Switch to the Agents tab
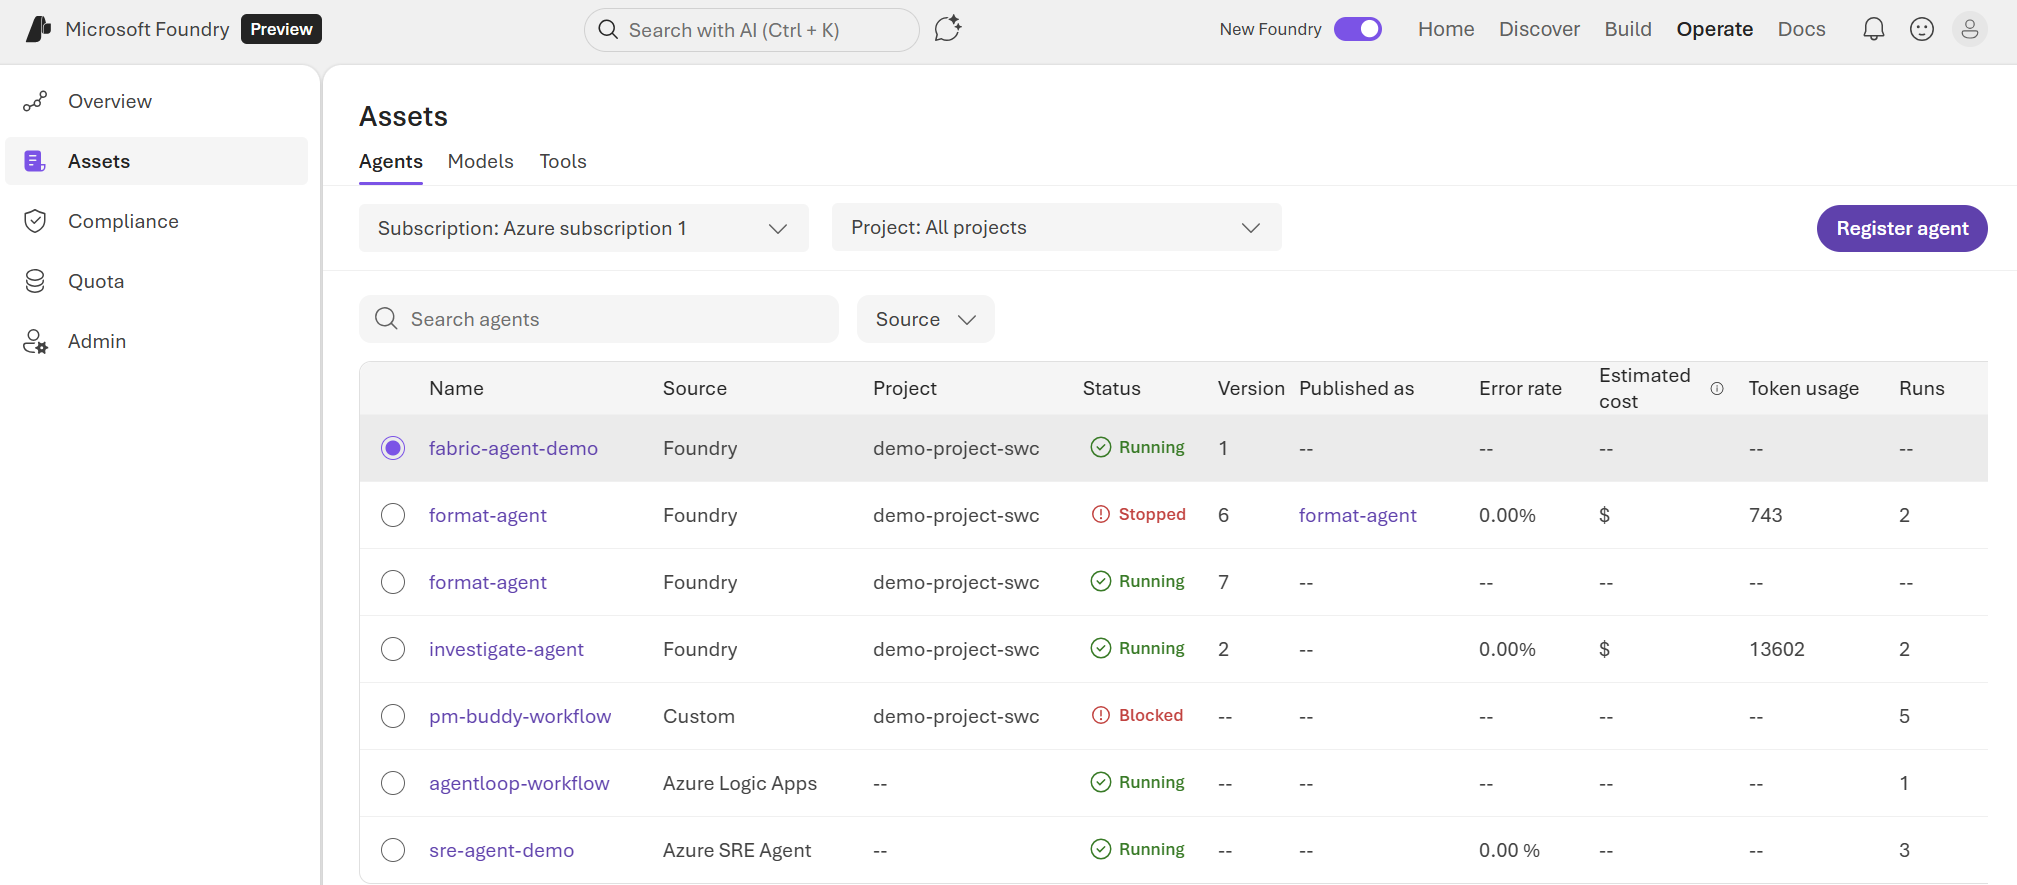This screenshot has height=885, width=2017. point(391,162)
